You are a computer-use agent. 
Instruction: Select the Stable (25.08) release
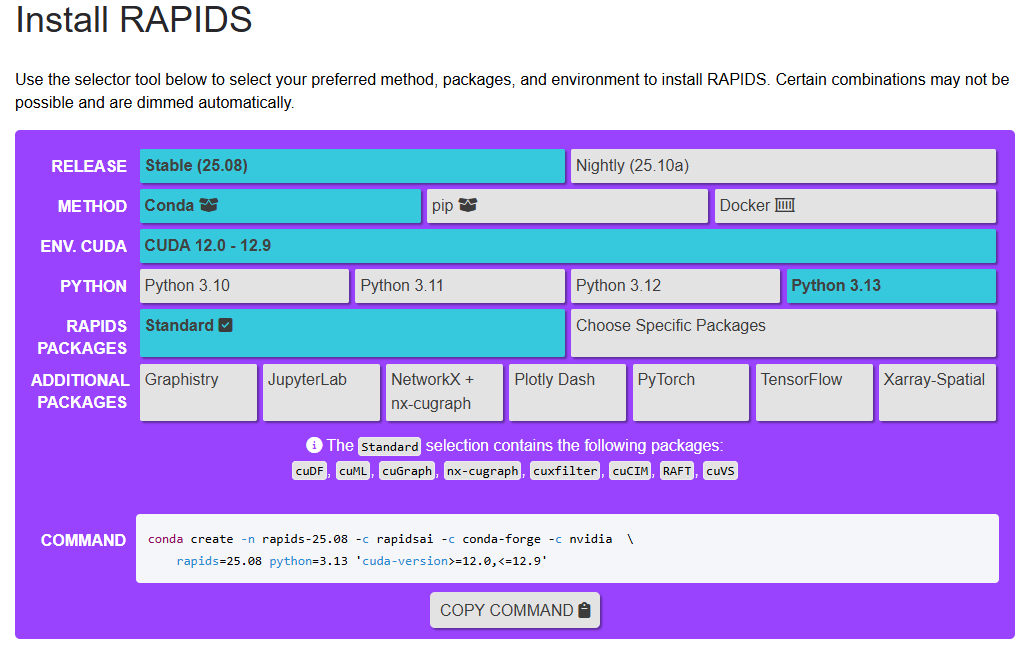coord(352,166)
